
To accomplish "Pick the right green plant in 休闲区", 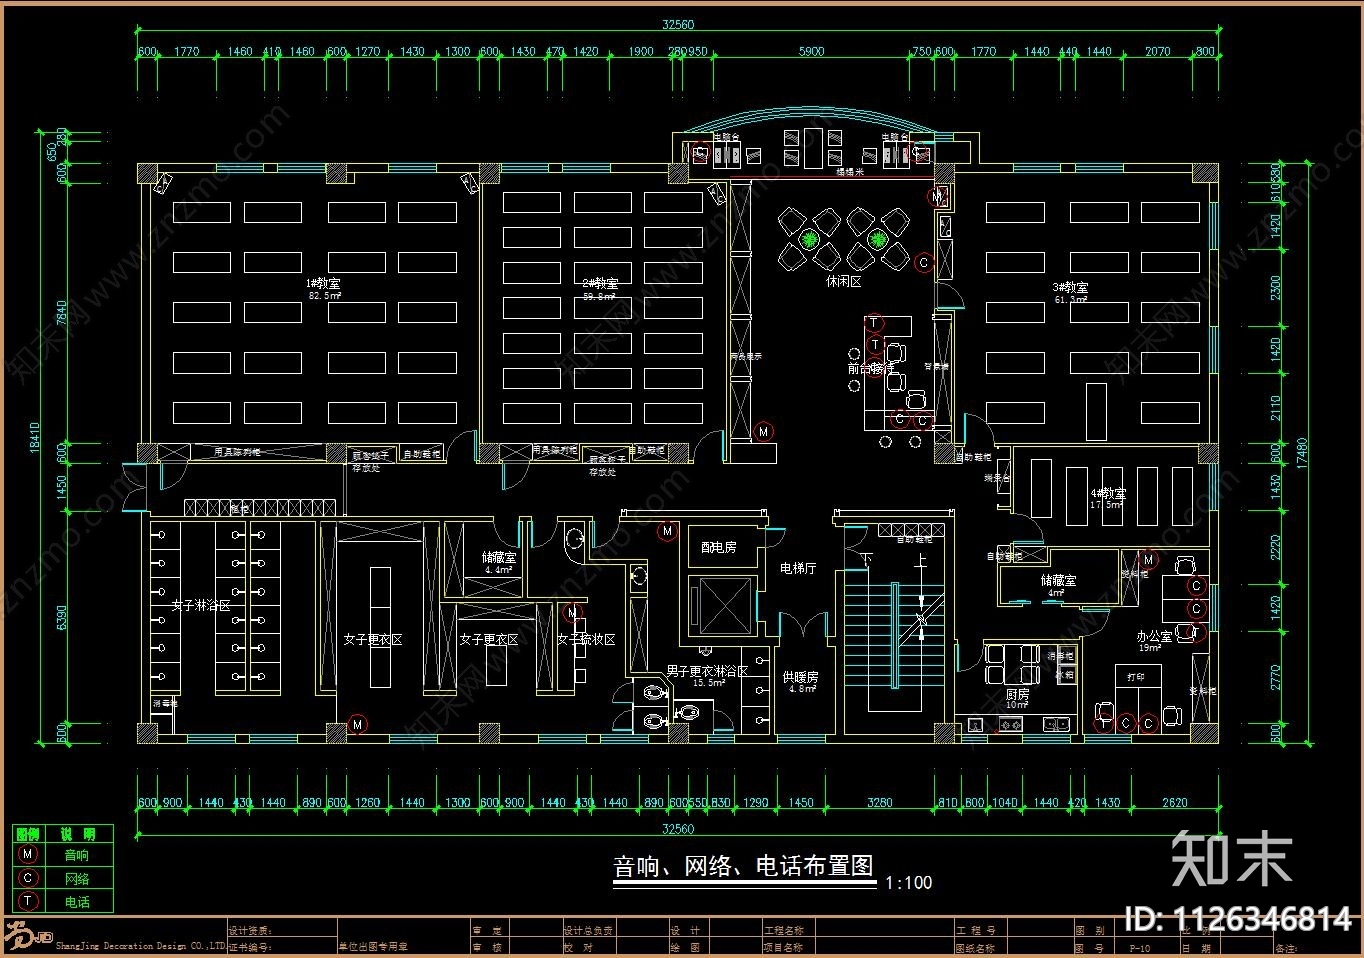I will click(877, 239).
